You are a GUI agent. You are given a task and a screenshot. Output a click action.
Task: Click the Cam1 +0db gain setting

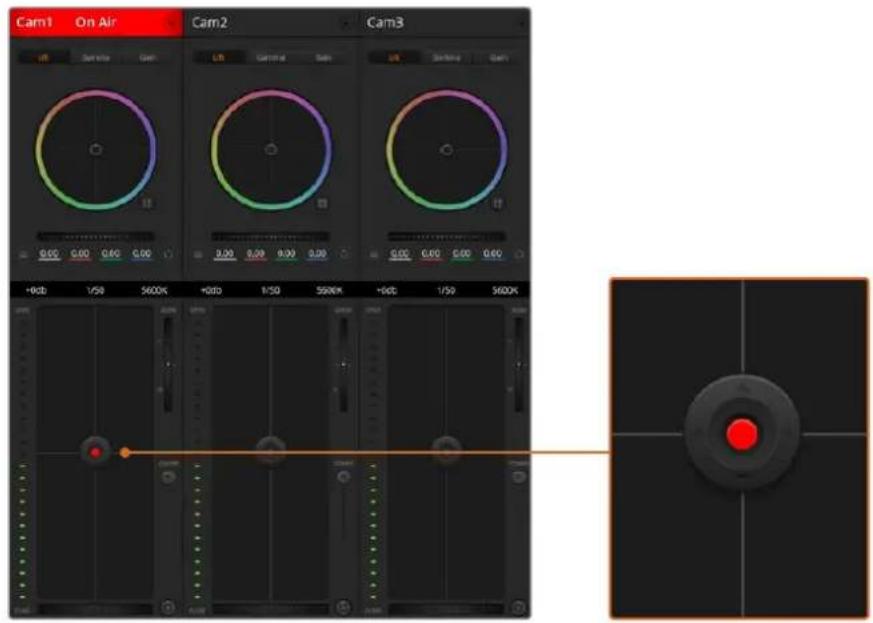click(x=36, y=290)
